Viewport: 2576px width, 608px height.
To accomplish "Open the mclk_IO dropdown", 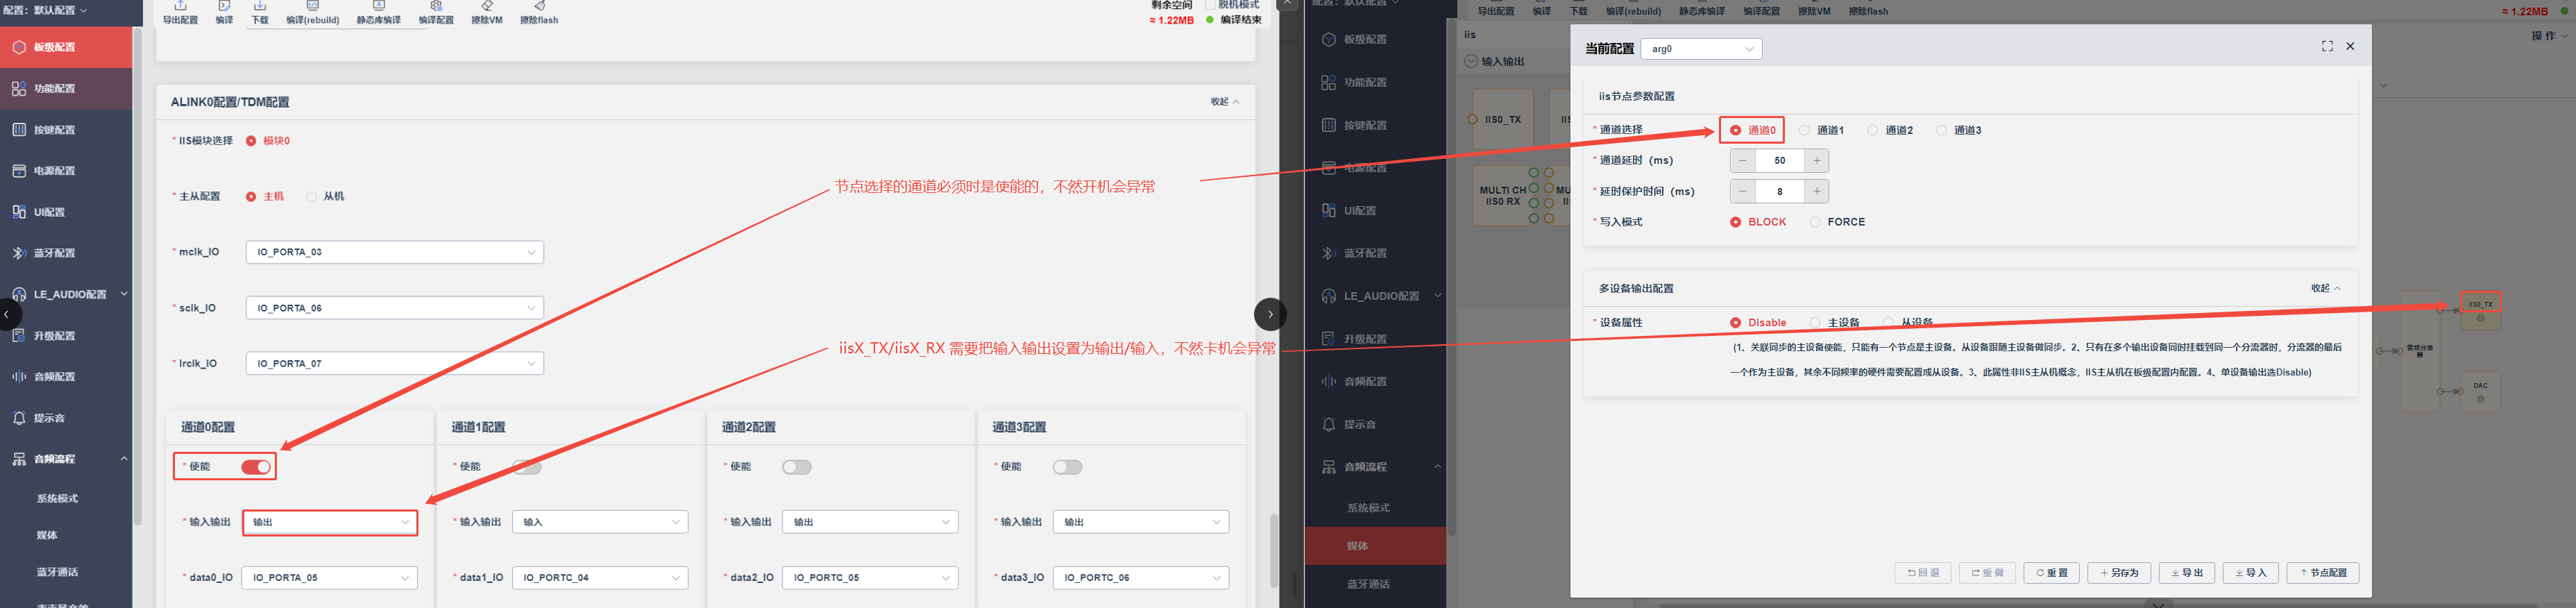I will coord(394,252).
